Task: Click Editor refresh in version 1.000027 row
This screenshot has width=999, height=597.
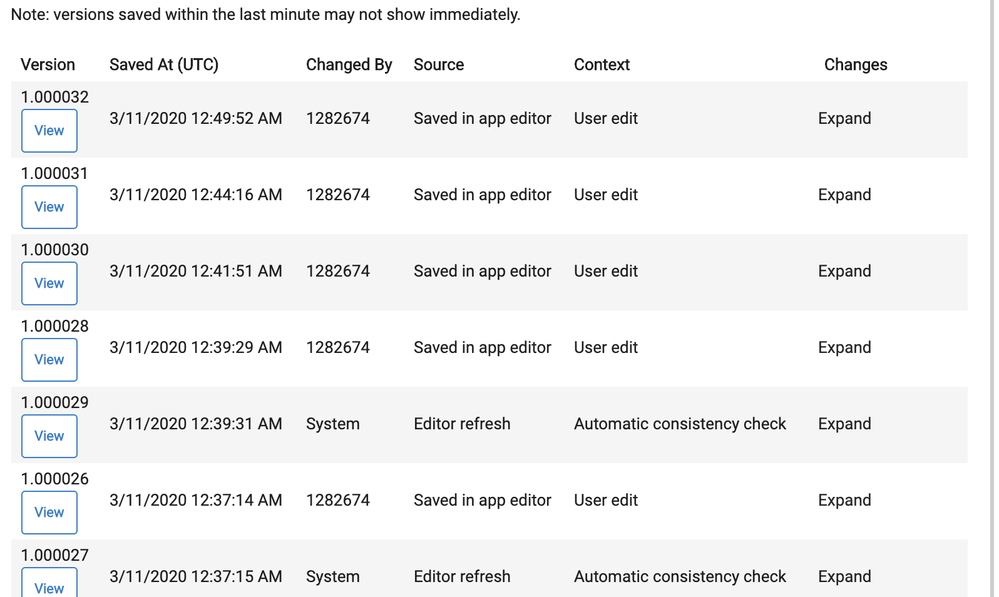Action: point(462,577)
